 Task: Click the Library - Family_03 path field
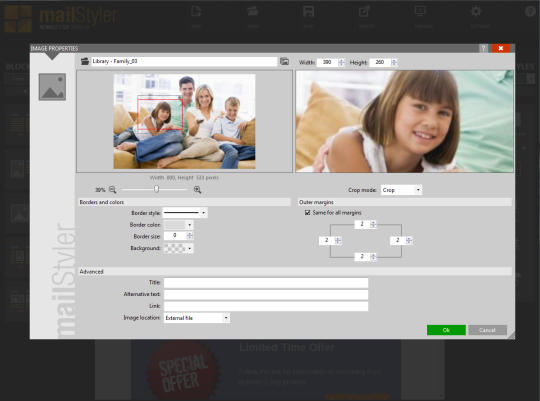tap(184, 61)
